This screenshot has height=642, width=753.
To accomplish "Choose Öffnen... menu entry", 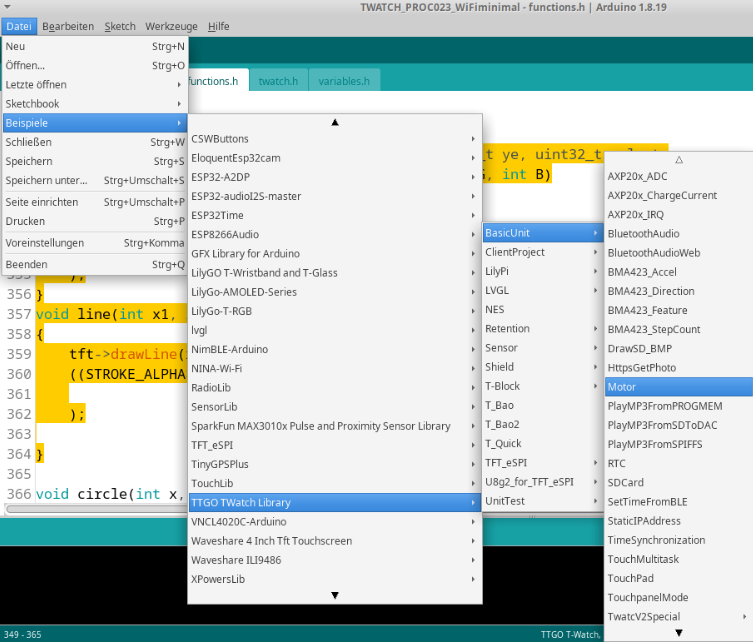I will 95,65.
